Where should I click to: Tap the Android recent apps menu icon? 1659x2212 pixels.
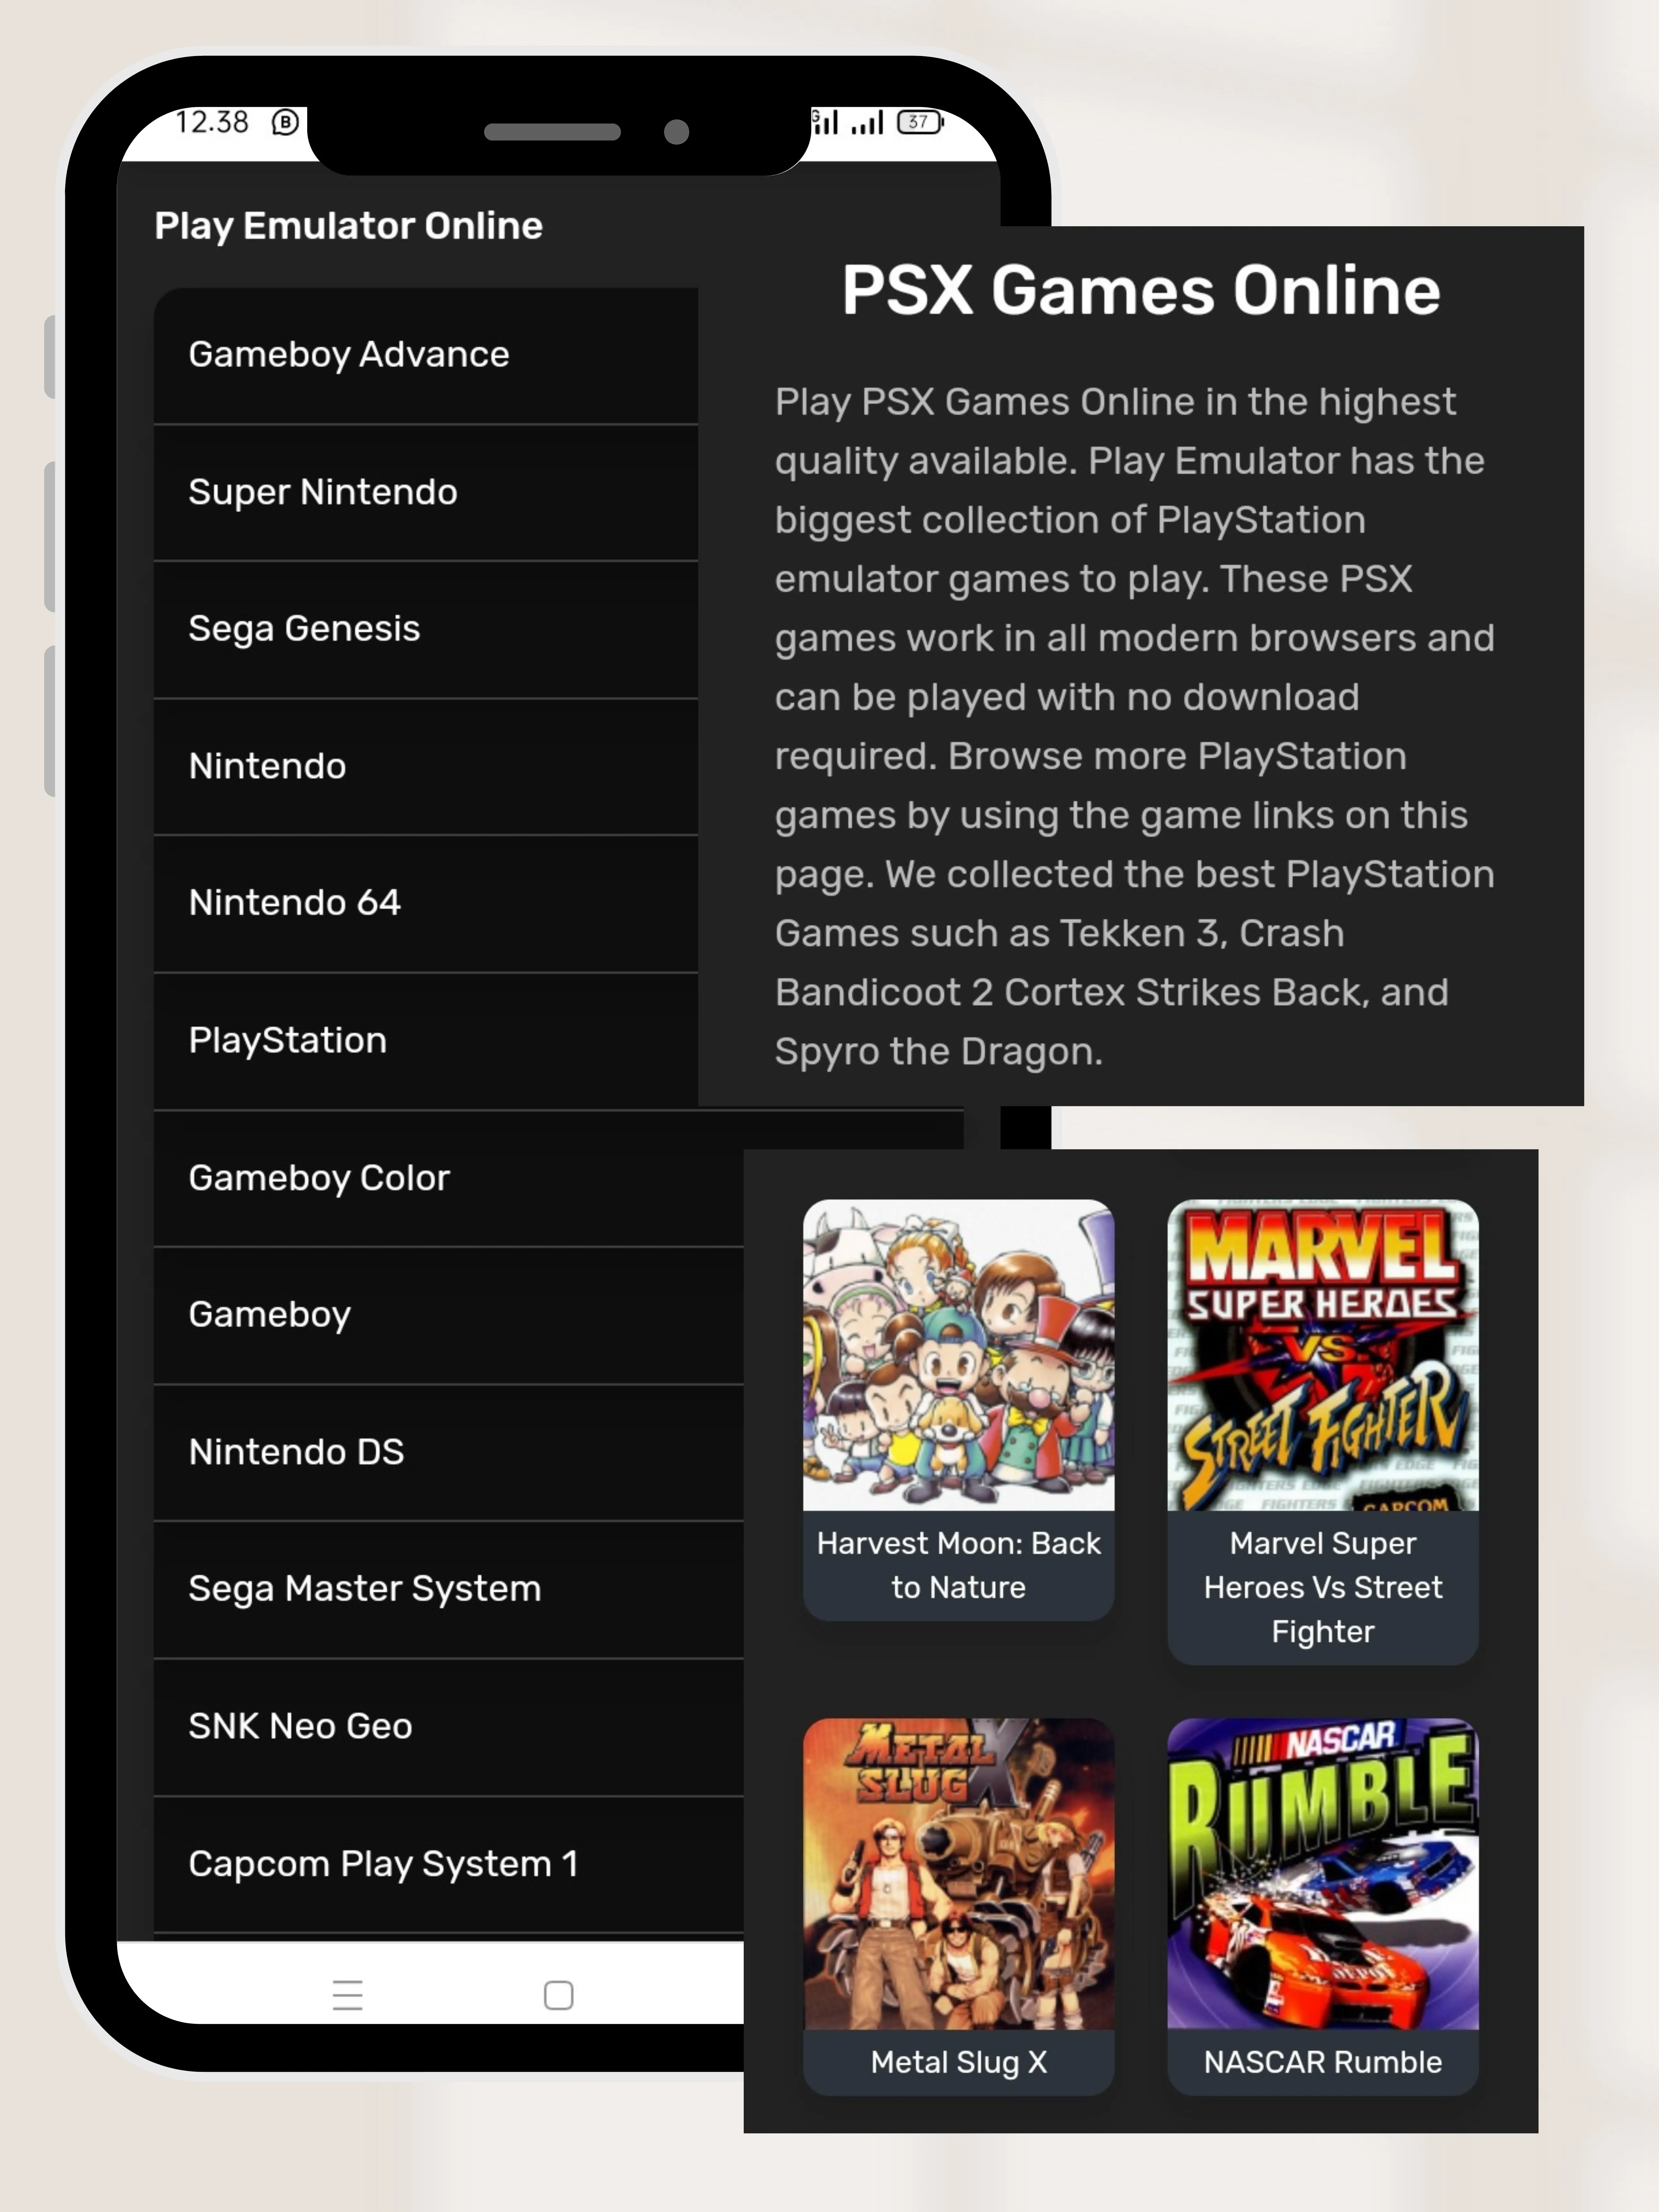click(347, 1995)
